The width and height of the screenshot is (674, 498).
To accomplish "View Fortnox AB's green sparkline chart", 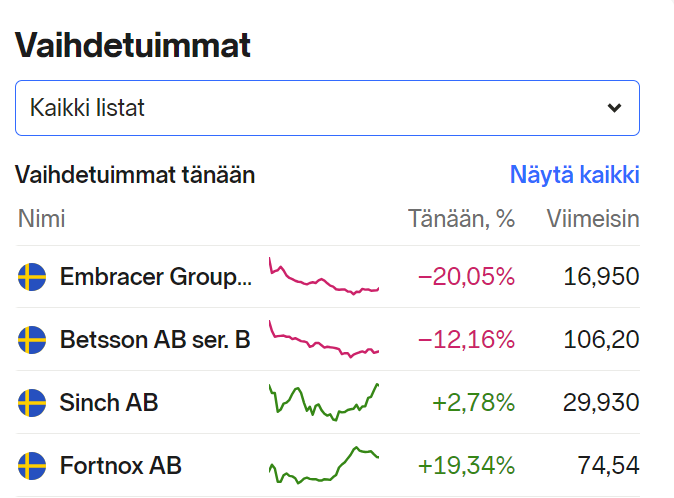I will pos(323,463).
